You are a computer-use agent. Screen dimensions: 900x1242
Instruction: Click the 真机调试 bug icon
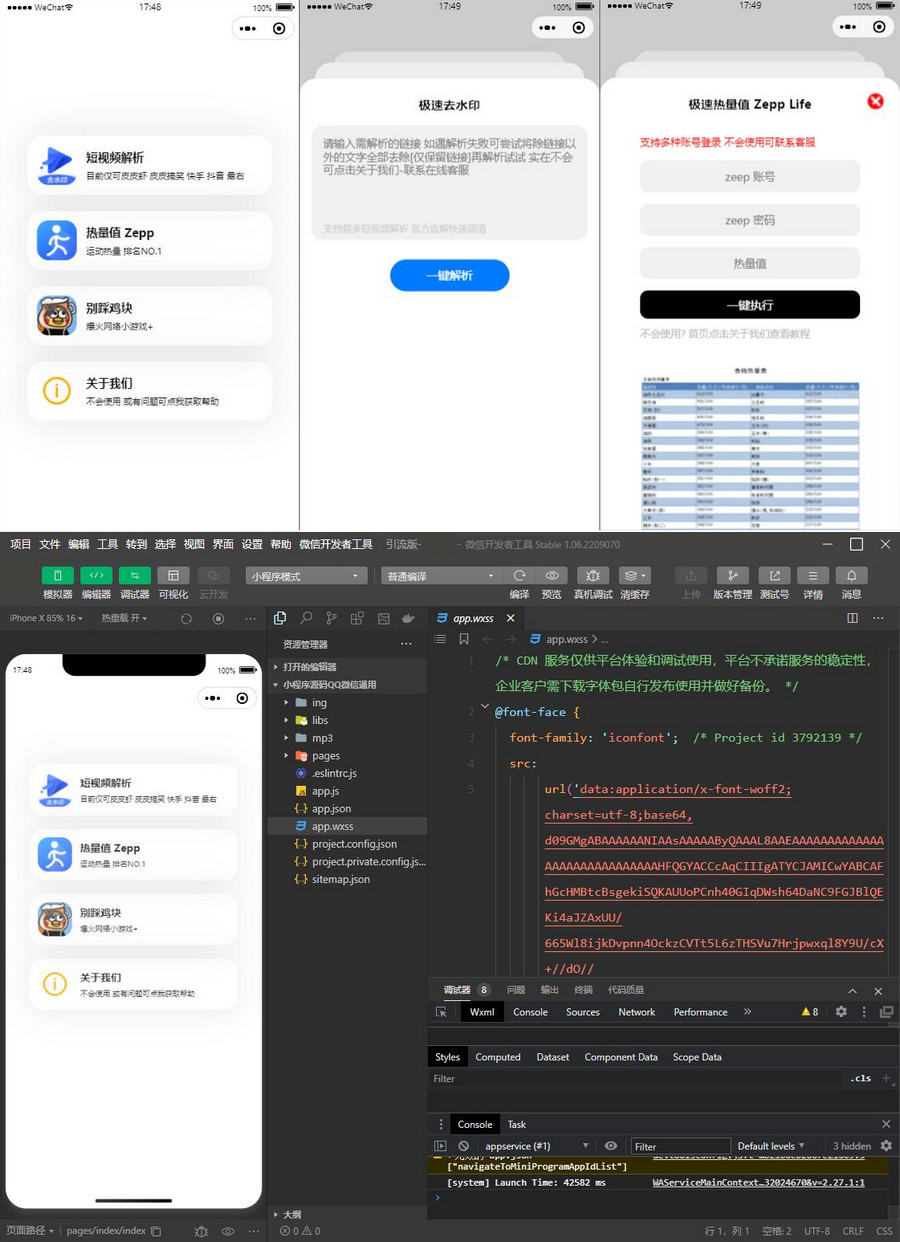593,575
